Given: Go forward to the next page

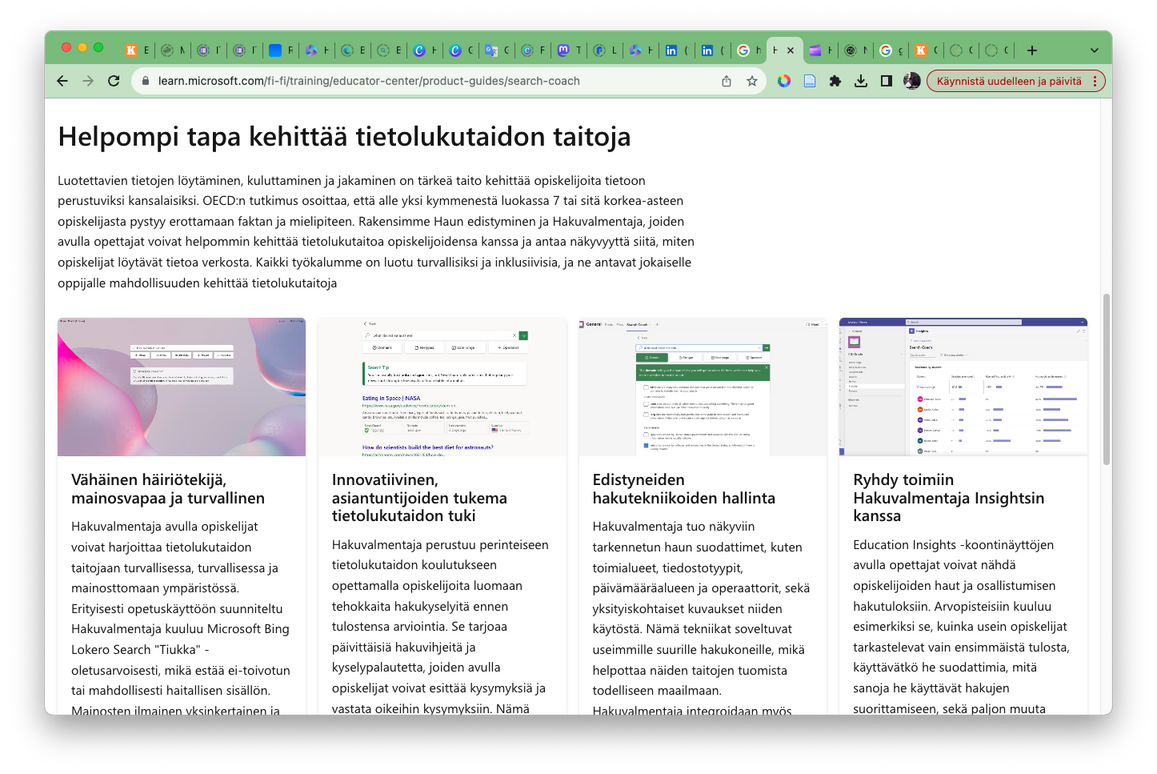Looking at the screenshot, I should coord(88,81).
